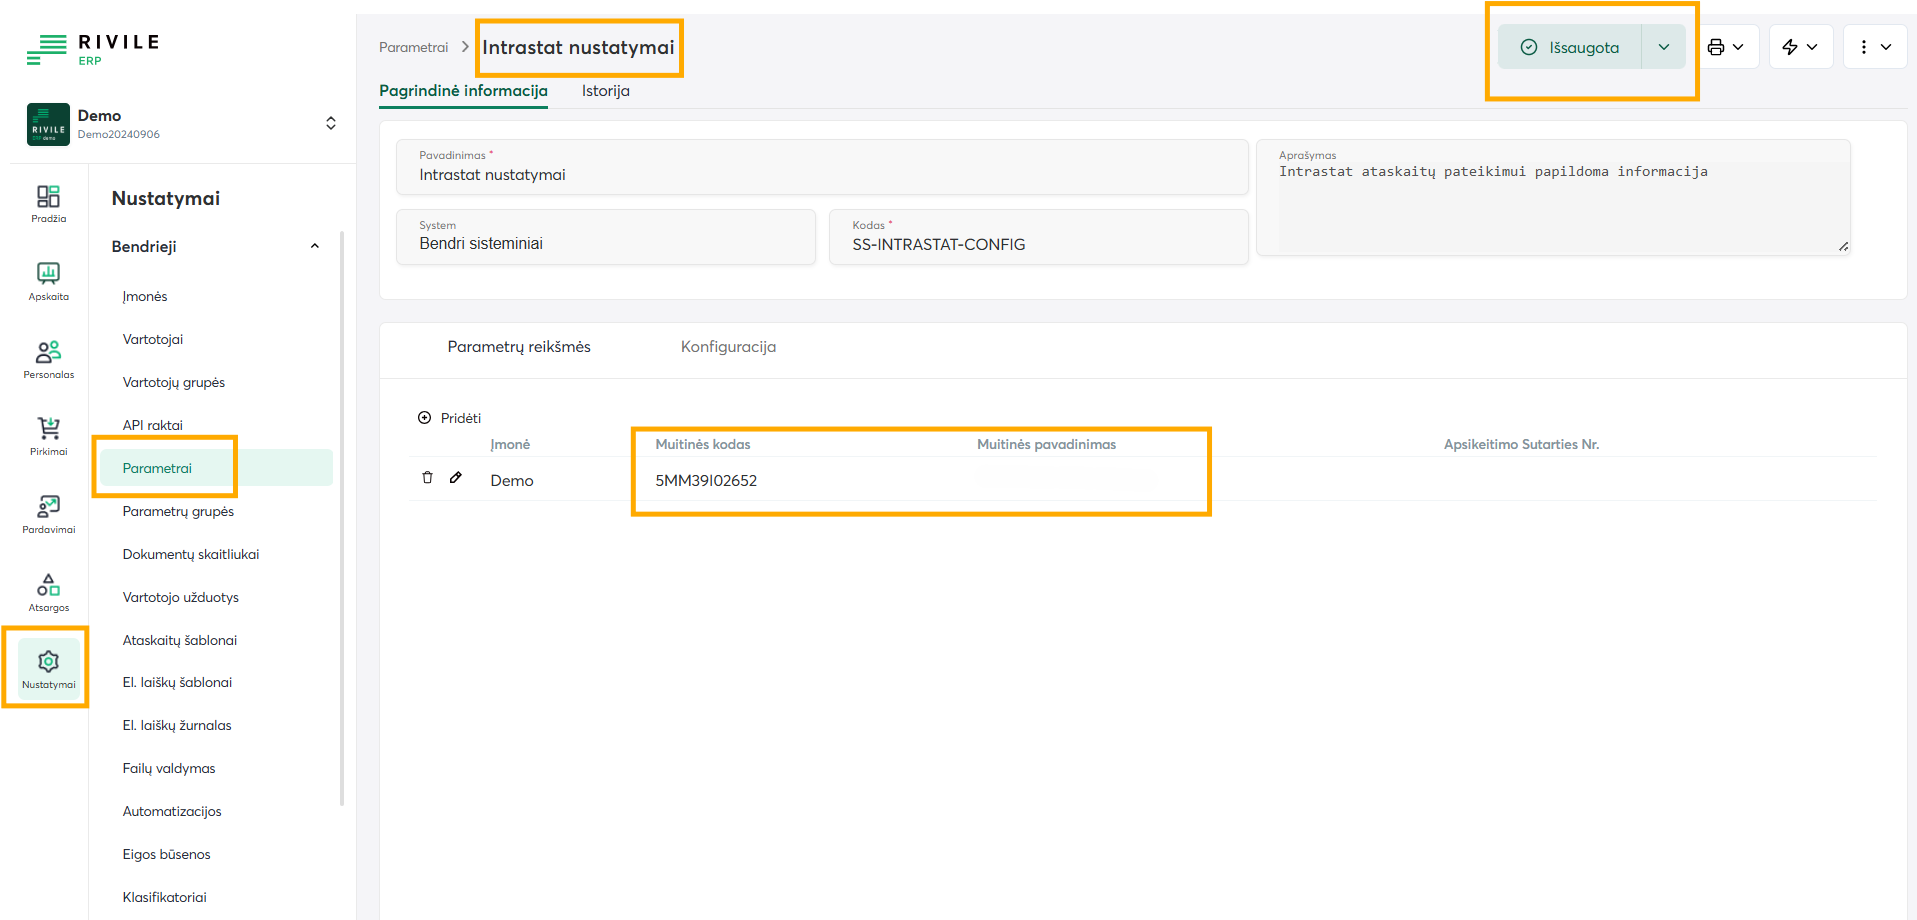The height and width of the screenshot is (920, 1917).
Task: Open Klasifikatoriai in the settings menu
Action: click(164, 897)
